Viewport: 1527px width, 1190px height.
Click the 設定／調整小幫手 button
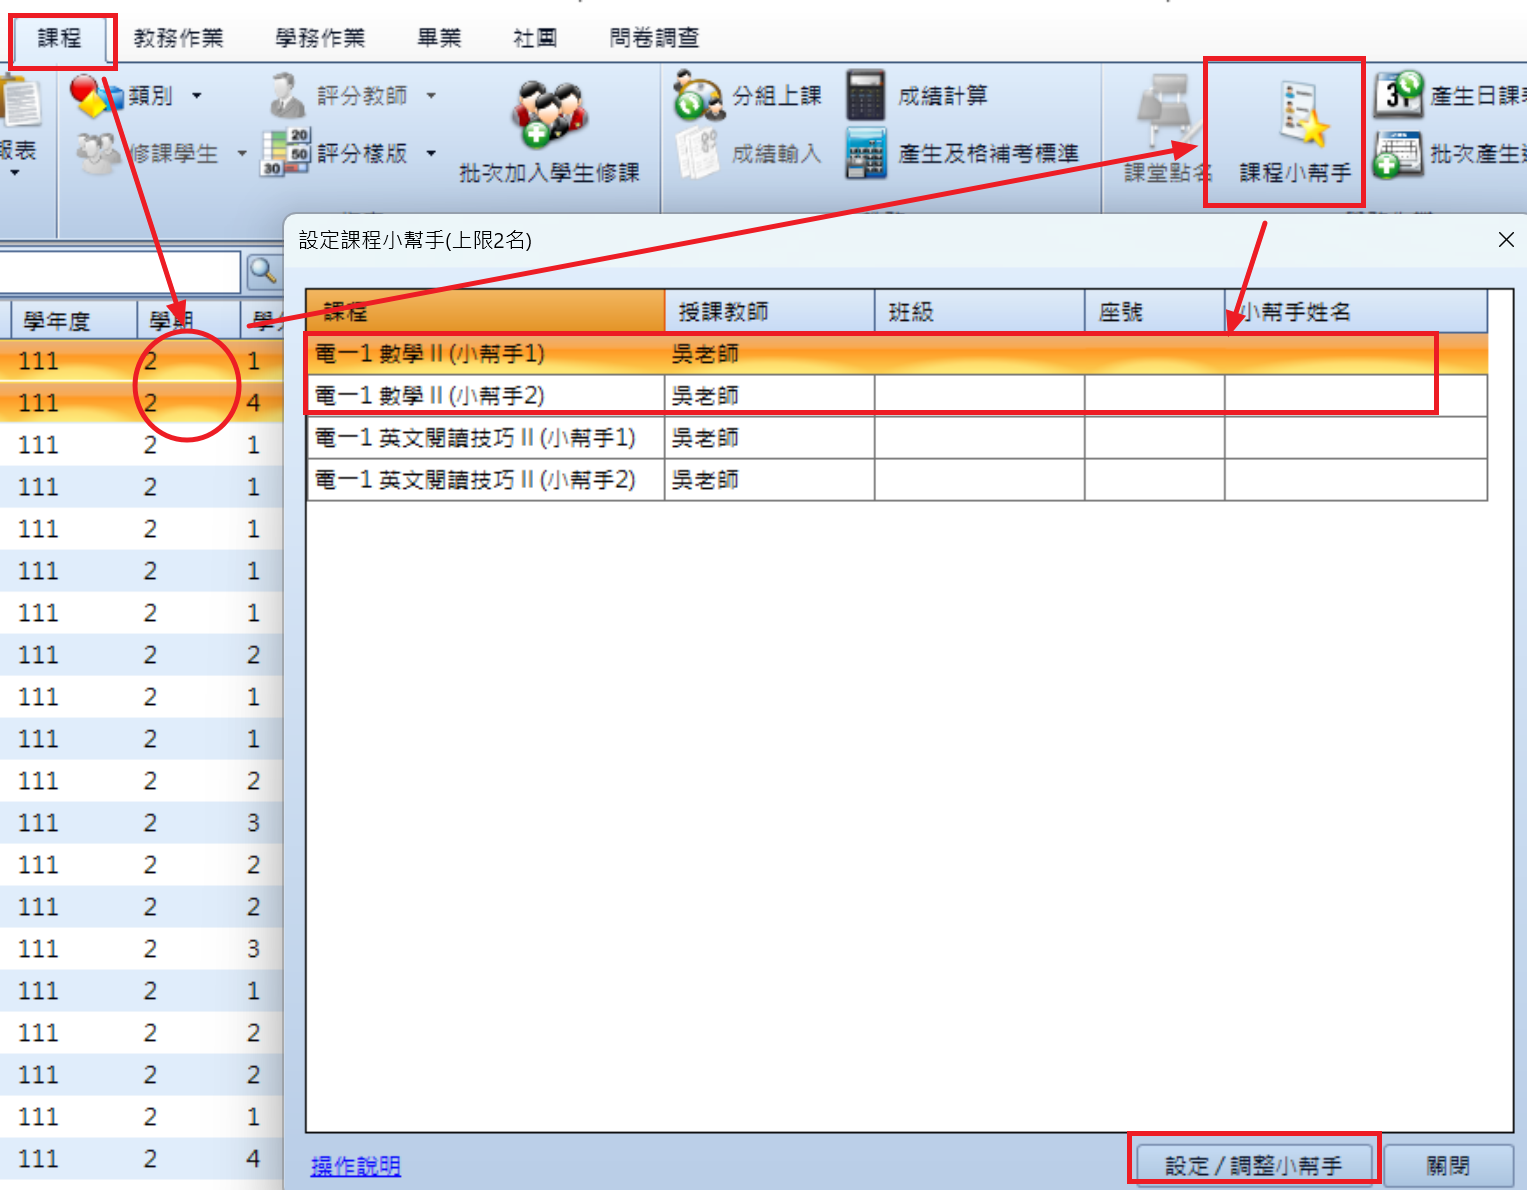(1254, 1166)
